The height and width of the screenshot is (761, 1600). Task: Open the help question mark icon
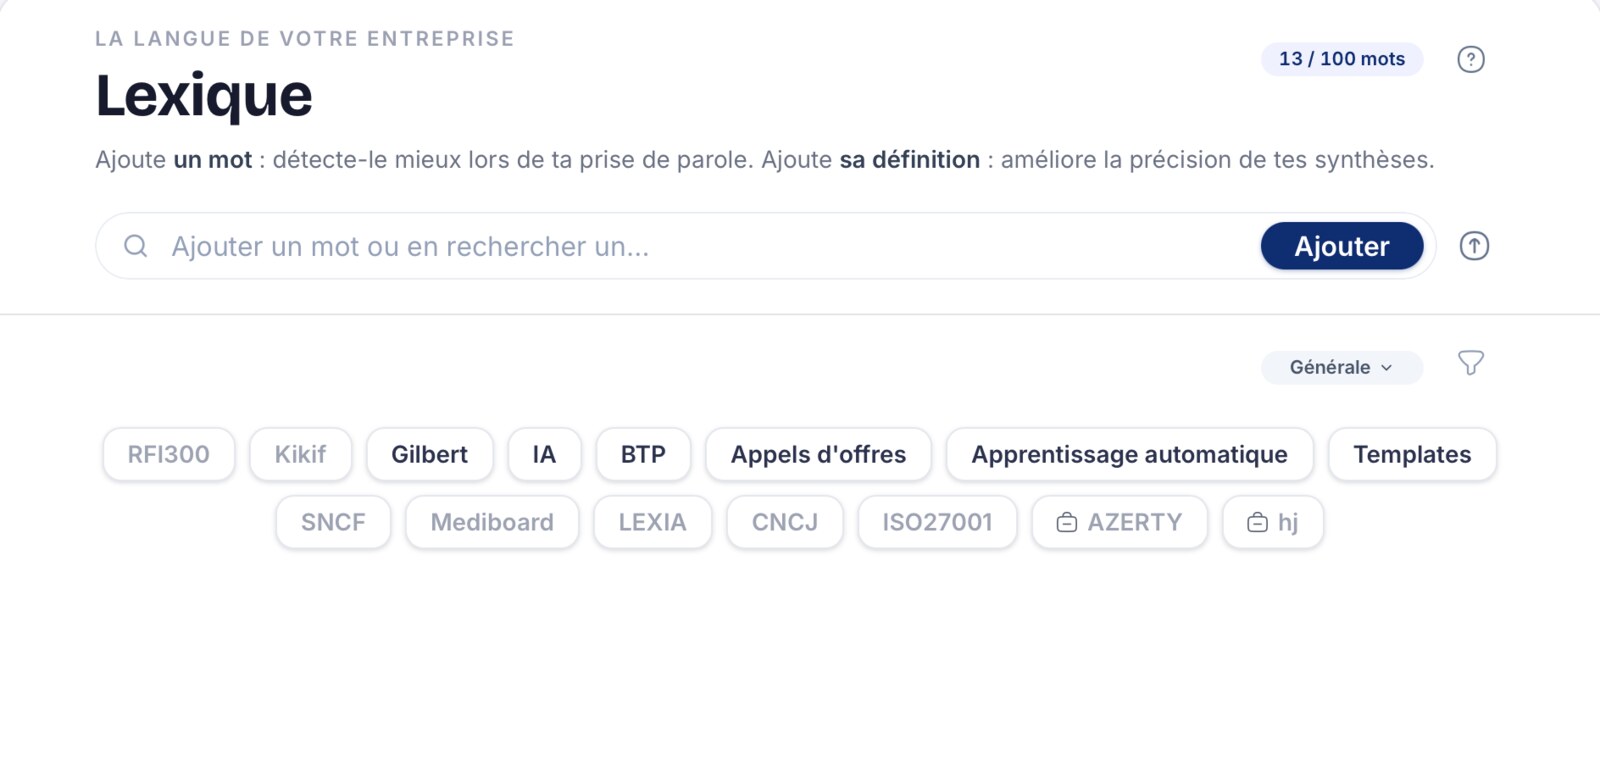point(1470,59)
